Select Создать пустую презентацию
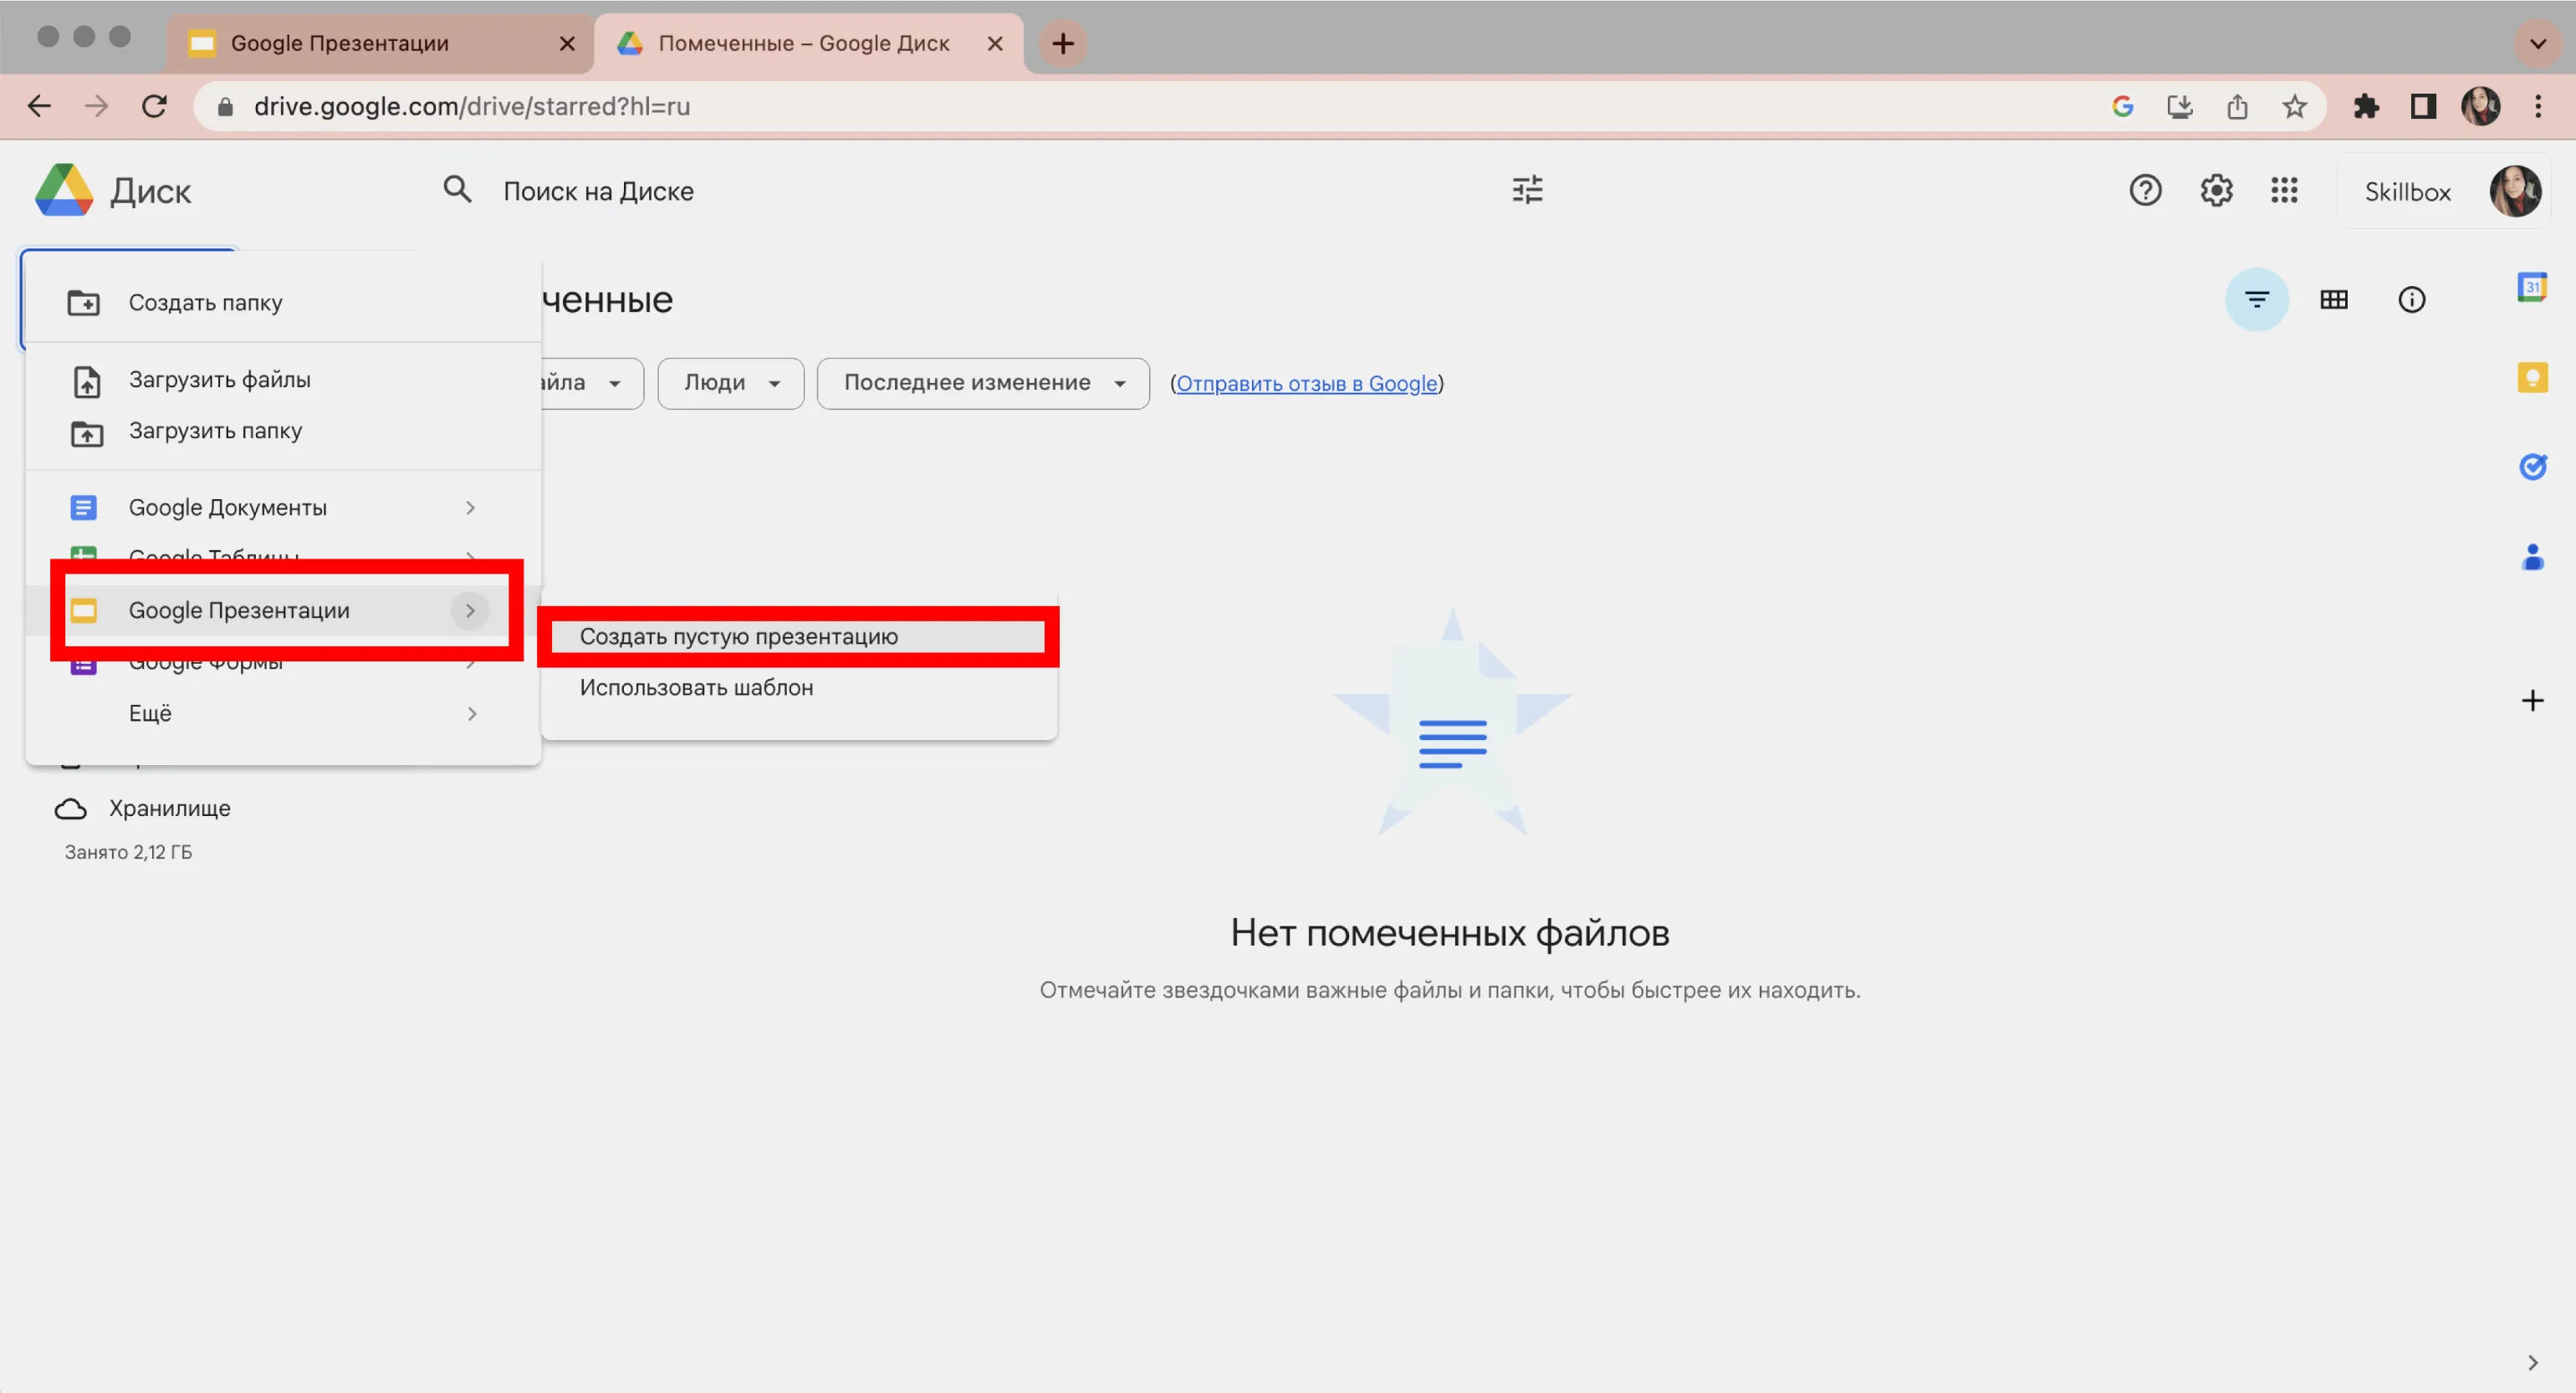 [x=738, y=637]
